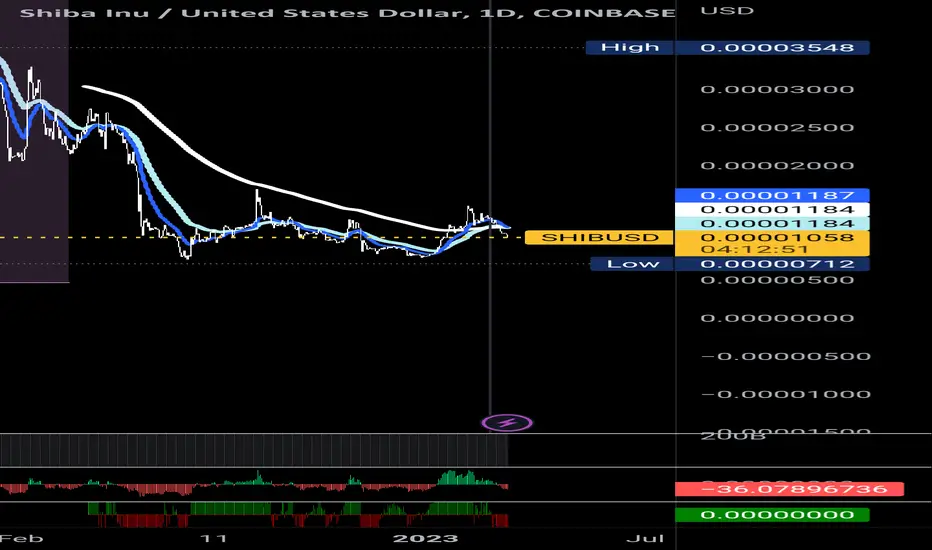932x550 pixels.
Task: Click the green 0.00000000 indicator value
Action: (773, 514)
